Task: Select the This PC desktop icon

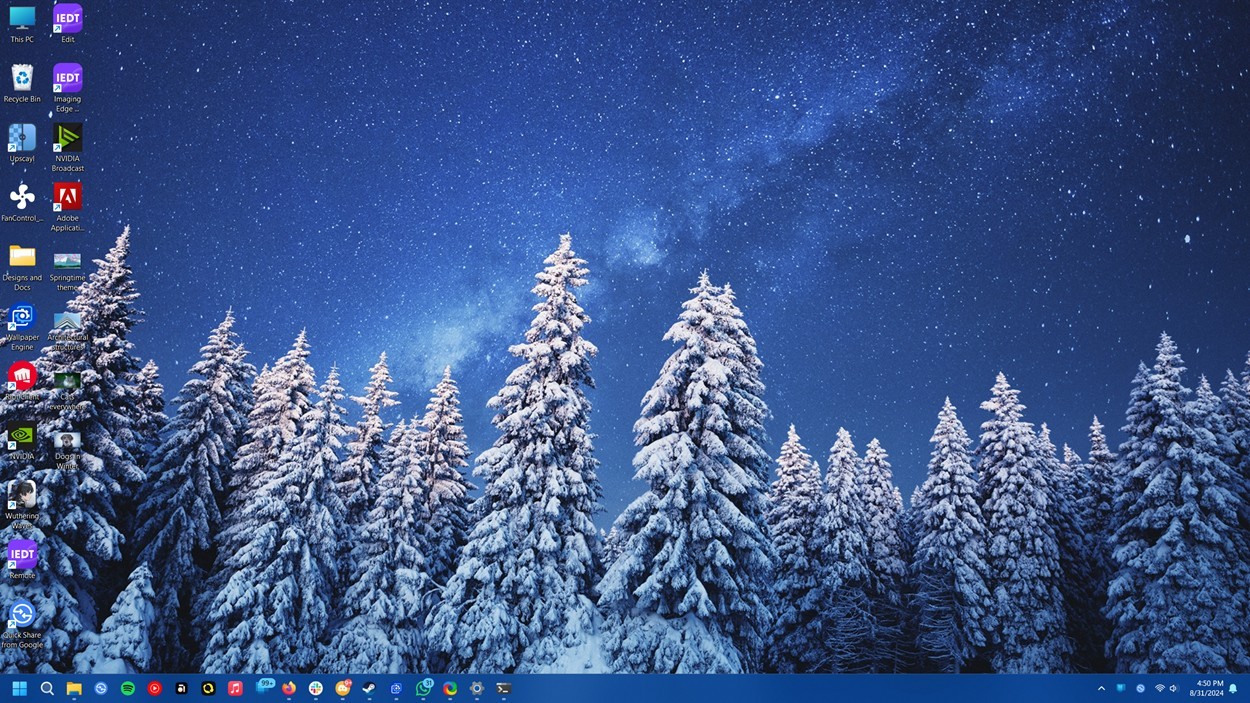Action: pyautogui.click(x=22, y=24)
